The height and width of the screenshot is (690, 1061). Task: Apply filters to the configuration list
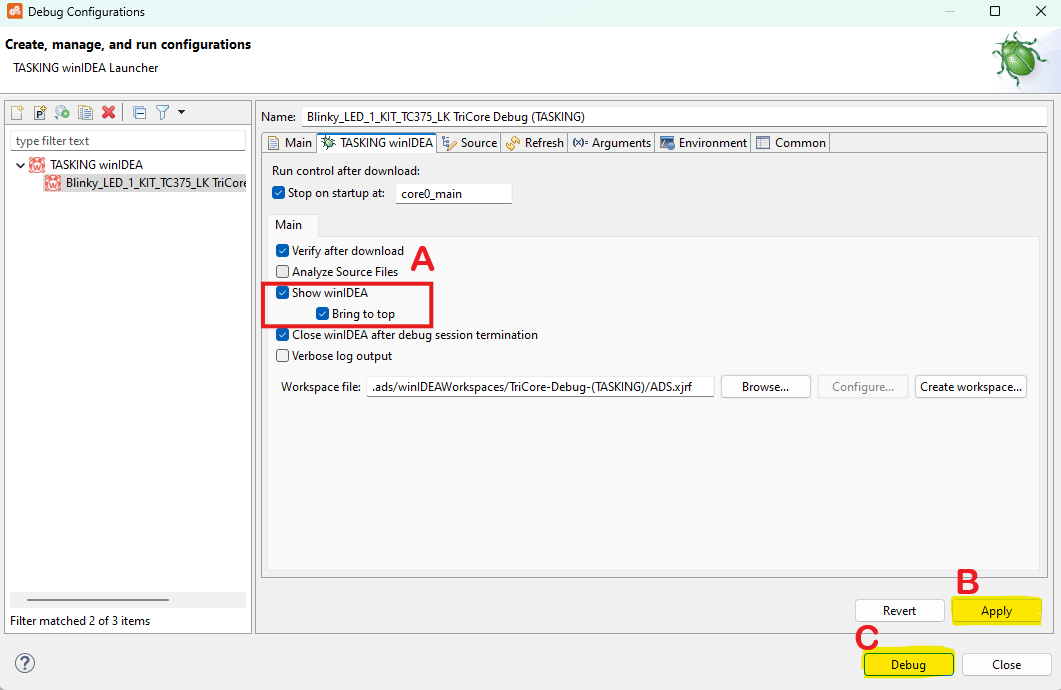(x=162, y=113)
